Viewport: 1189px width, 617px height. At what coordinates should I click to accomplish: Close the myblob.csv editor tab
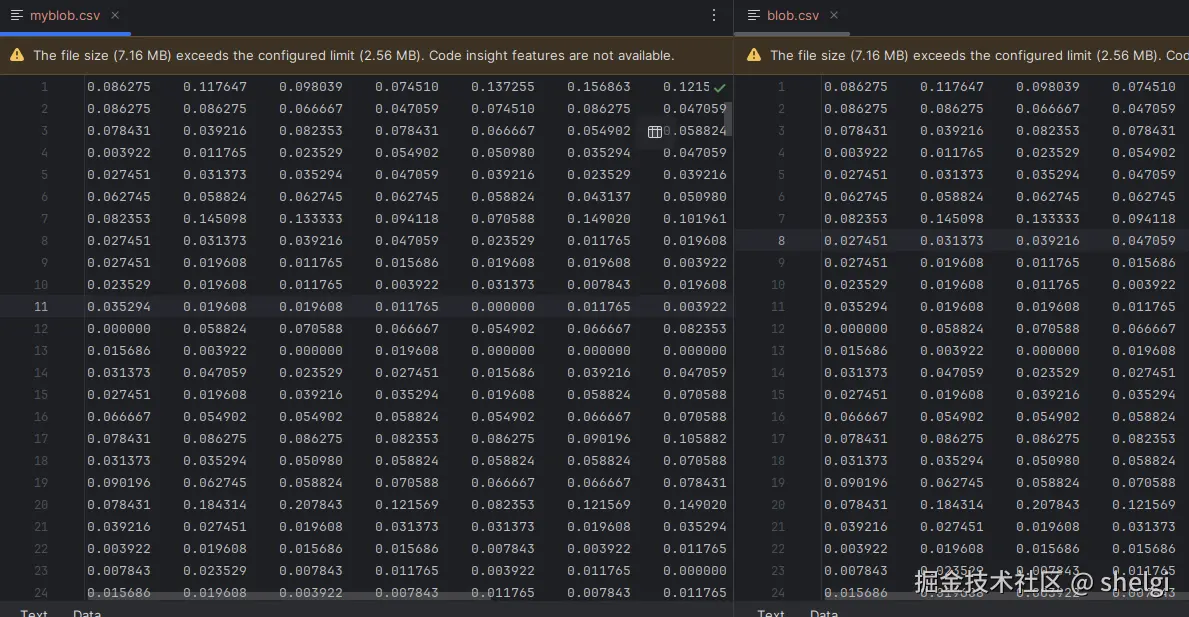(x=115, y=15)
